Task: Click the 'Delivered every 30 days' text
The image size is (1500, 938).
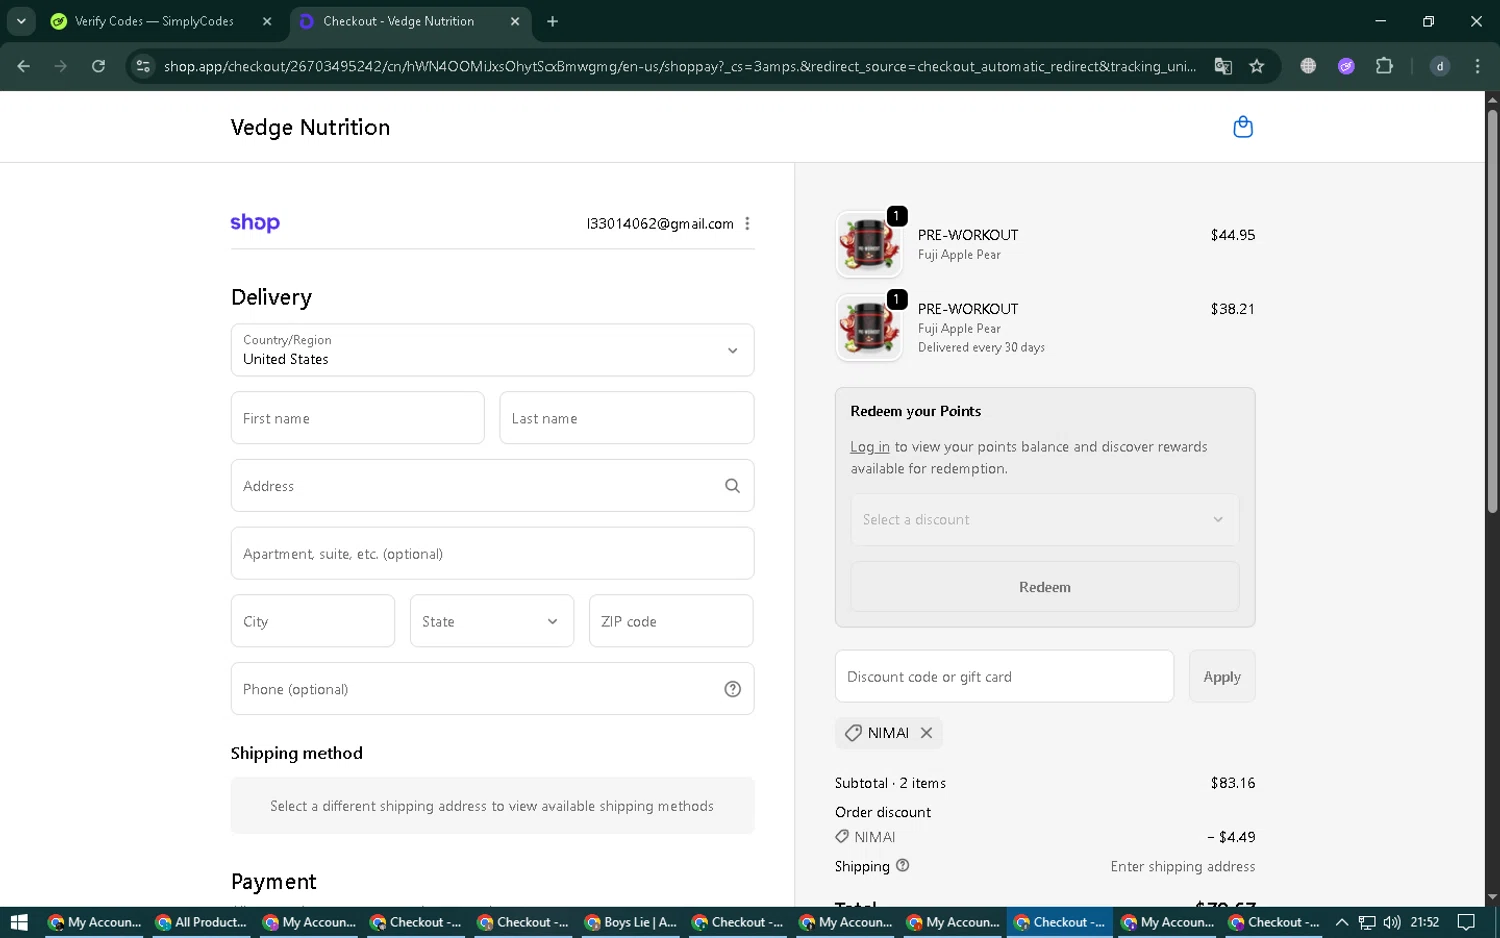Action: (x=981, y=348)
